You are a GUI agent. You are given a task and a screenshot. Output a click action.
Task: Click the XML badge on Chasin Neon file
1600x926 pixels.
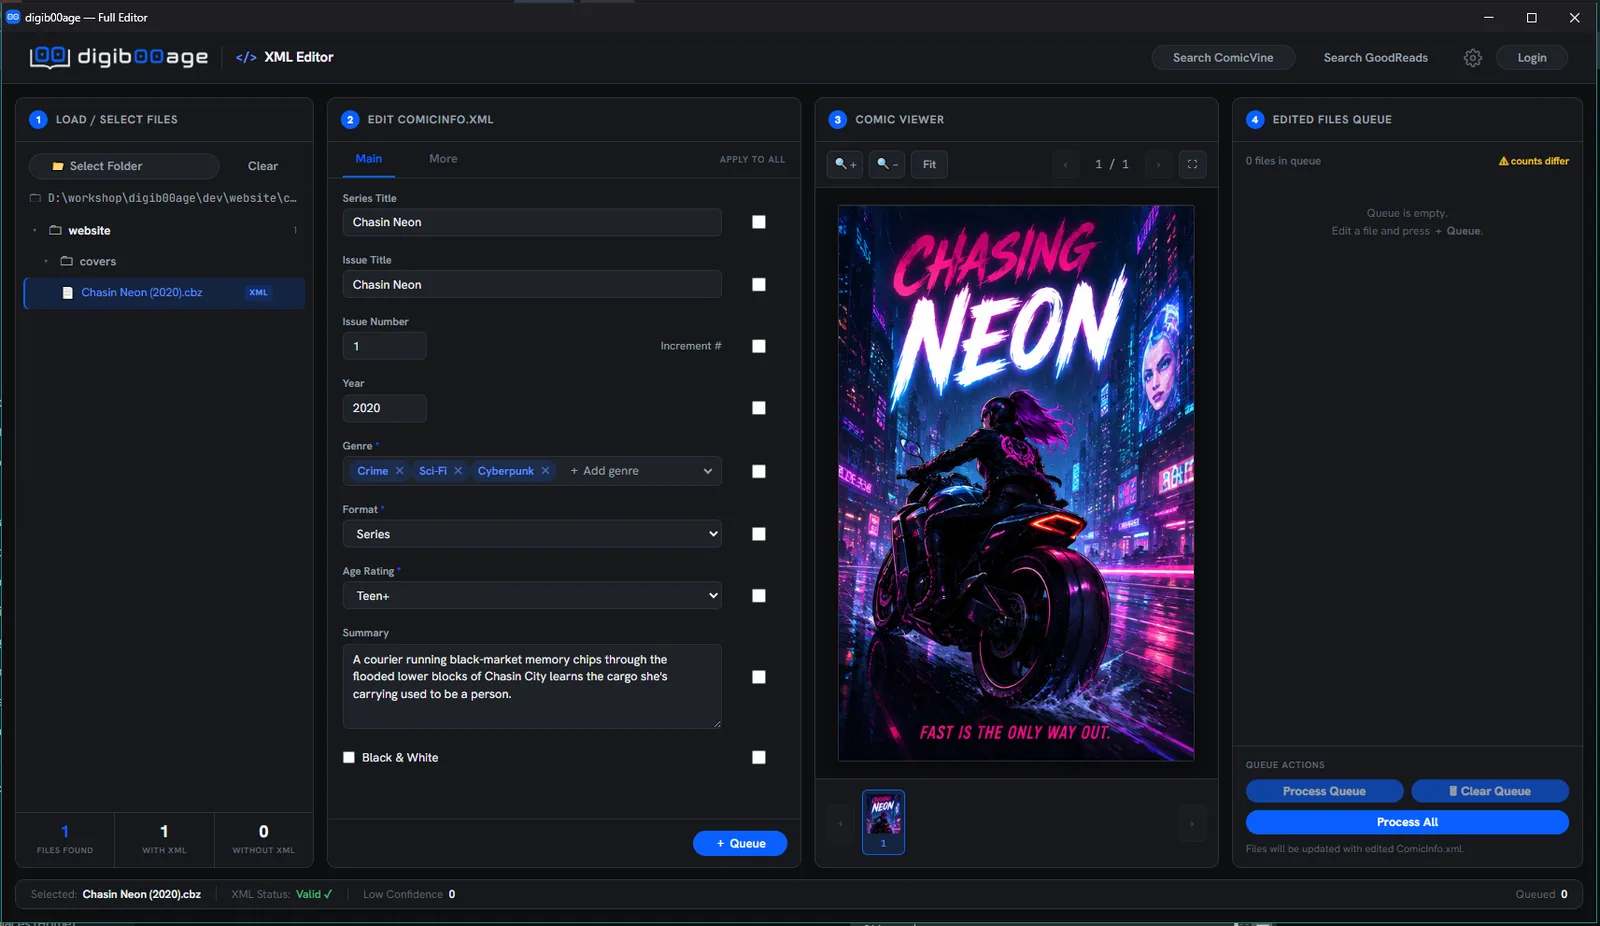tap(258, 293)
